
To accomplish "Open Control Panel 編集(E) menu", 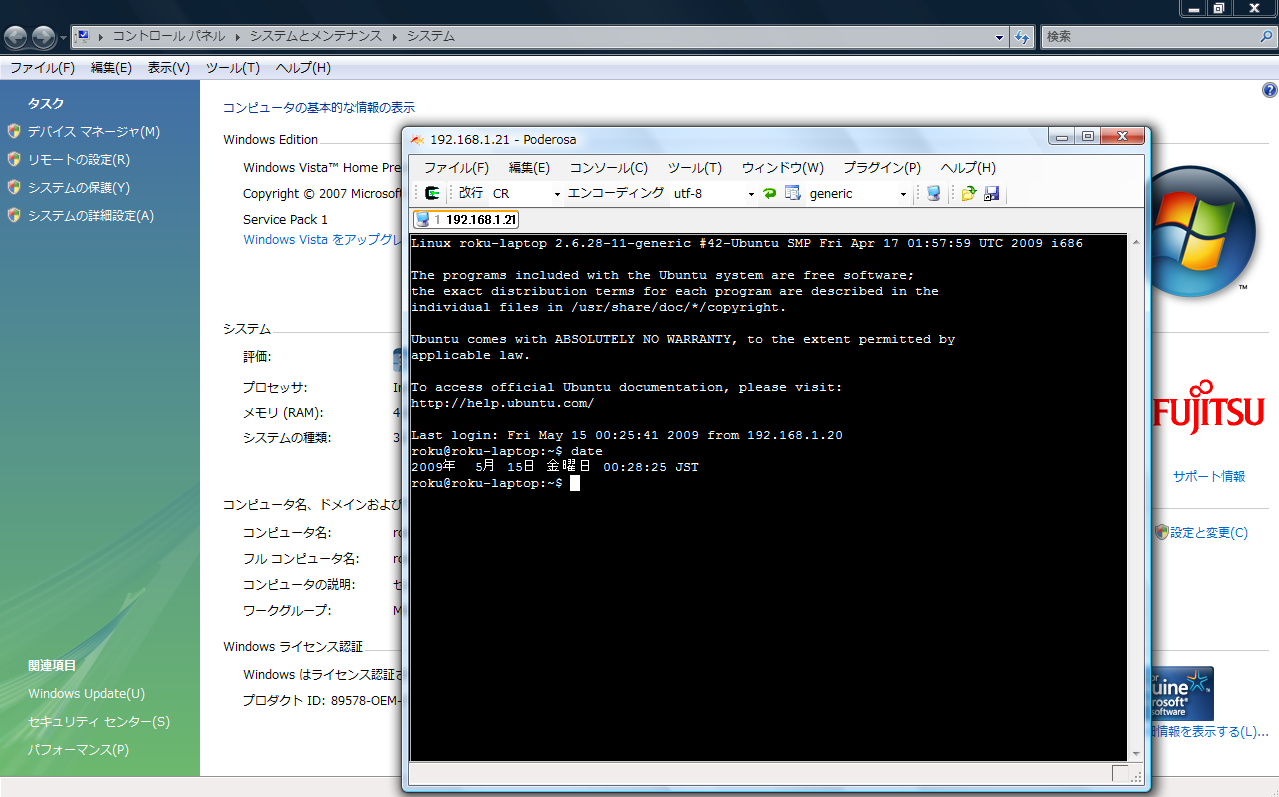I will 111,68.
